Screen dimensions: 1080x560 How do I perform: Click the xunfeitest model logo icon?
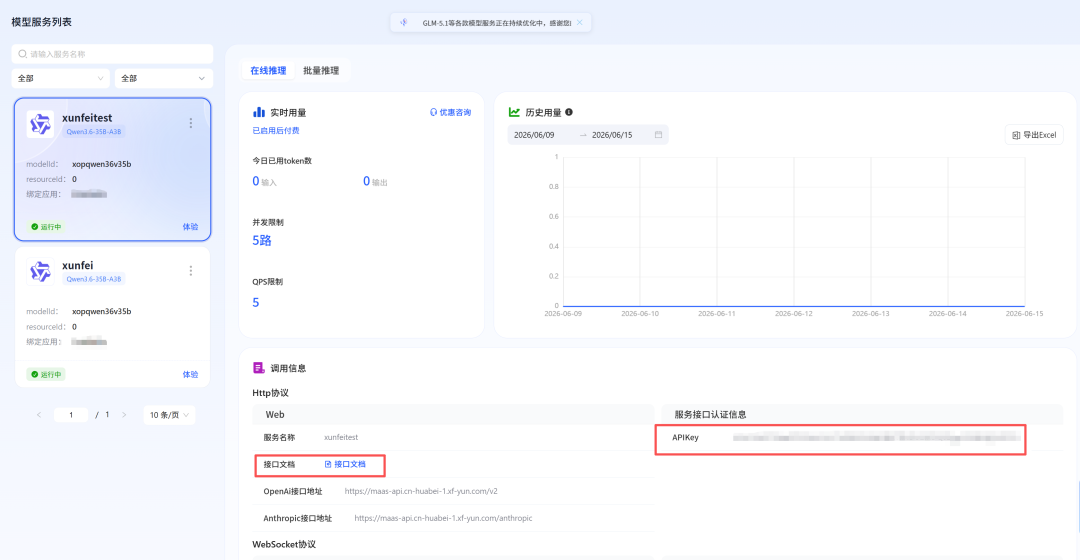pyautogui.click(x=40, y=124)
